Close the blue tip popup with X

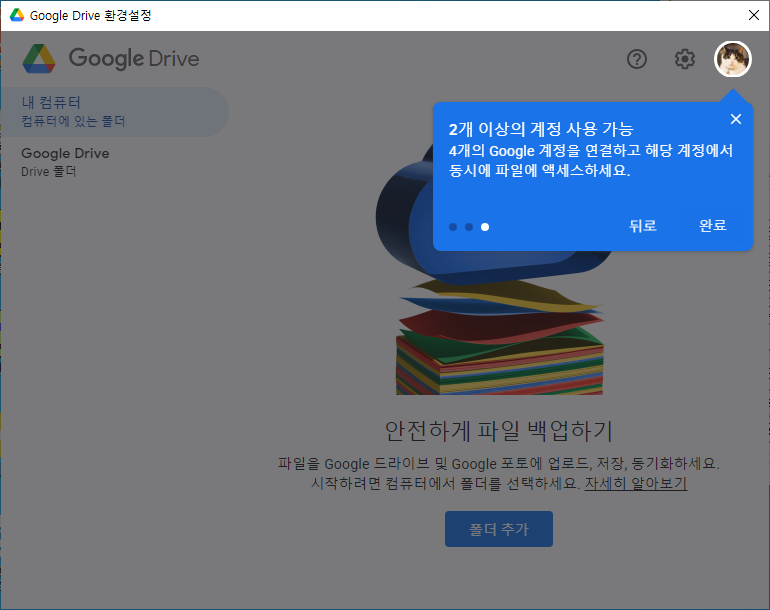point(736,119)
